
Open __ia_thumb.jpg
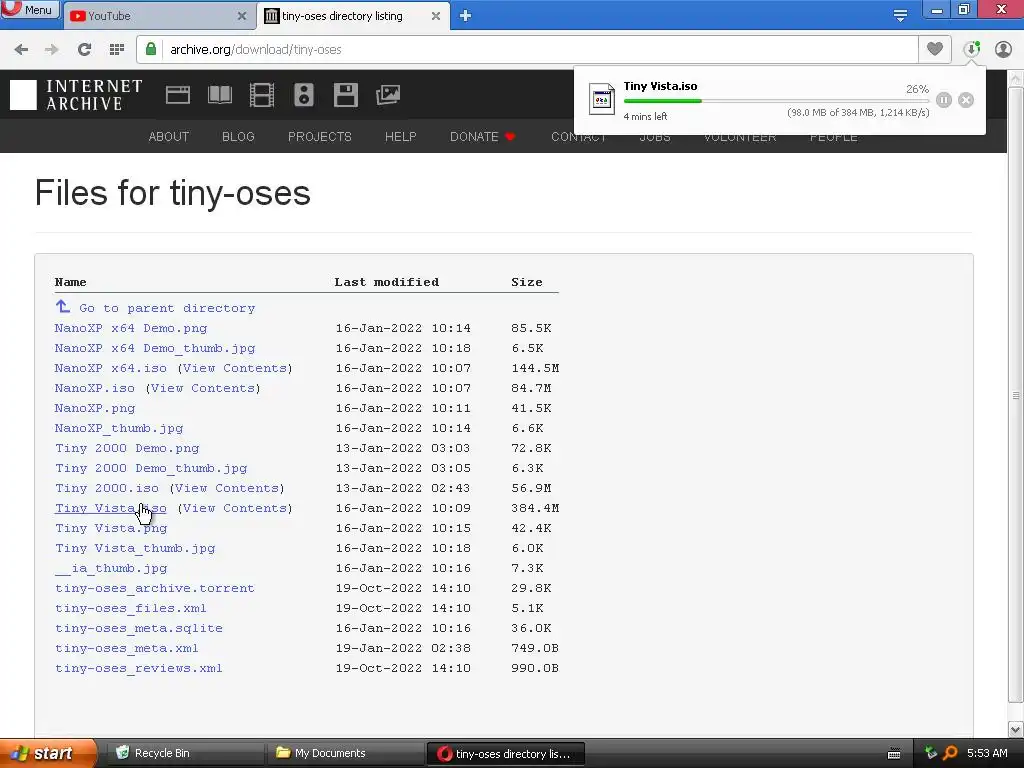(x=110, y=568)
